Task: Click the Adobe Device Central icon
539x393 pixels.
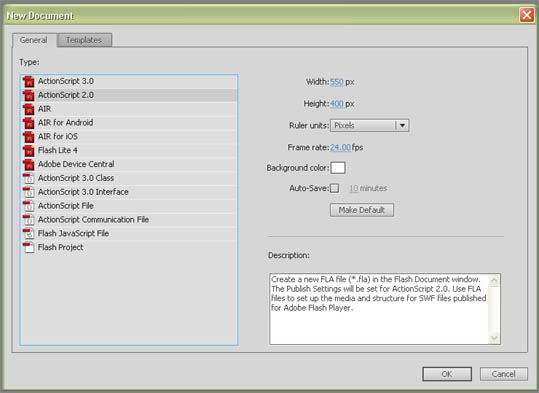Action: pos(29,164)
